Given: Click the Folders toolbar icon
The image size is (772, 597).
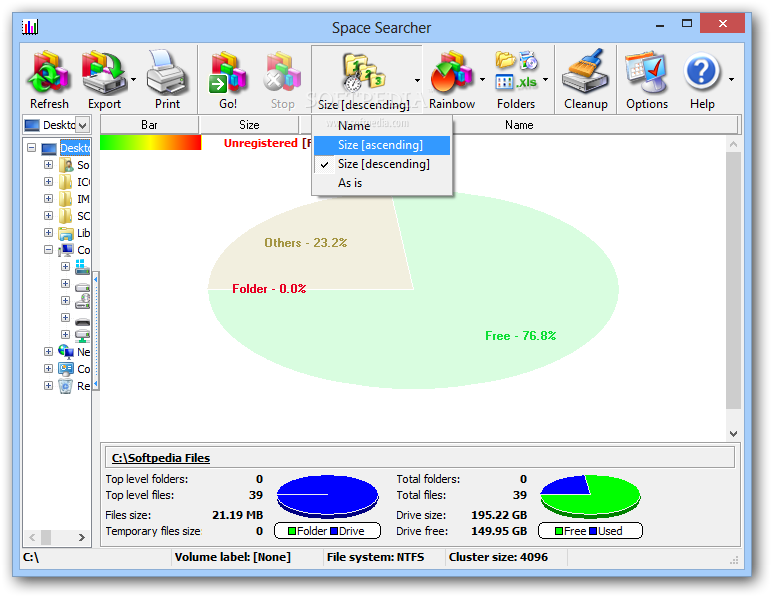Looking at the screenshot, I should (515, 70).
